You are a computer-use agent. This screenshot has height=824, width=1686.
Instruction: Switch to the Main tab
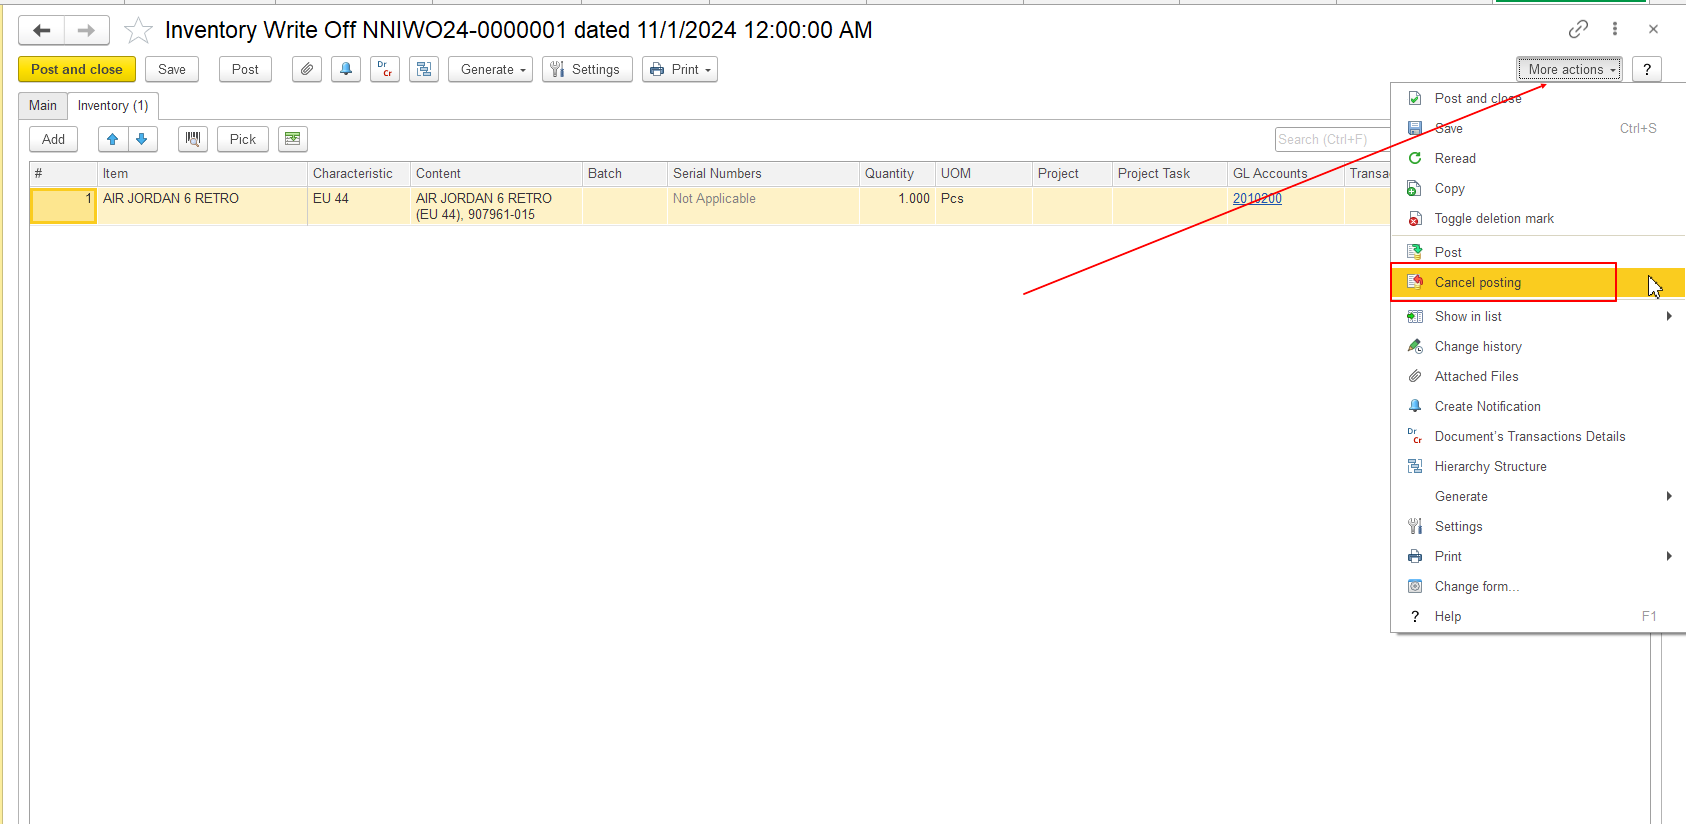pyautogui.click(x=43, y=105)
